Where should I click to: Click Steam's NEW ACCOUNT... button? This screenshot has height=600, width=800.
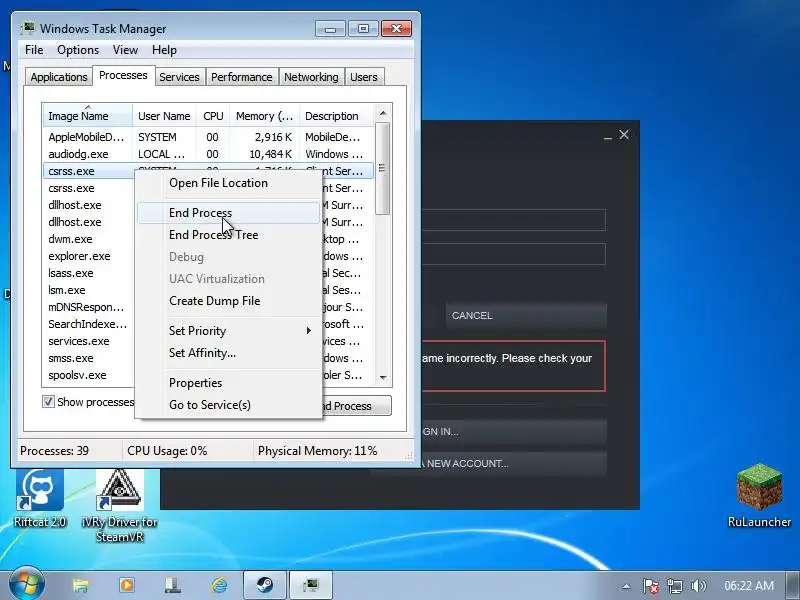pyautogui.click(x=514, y=463)
